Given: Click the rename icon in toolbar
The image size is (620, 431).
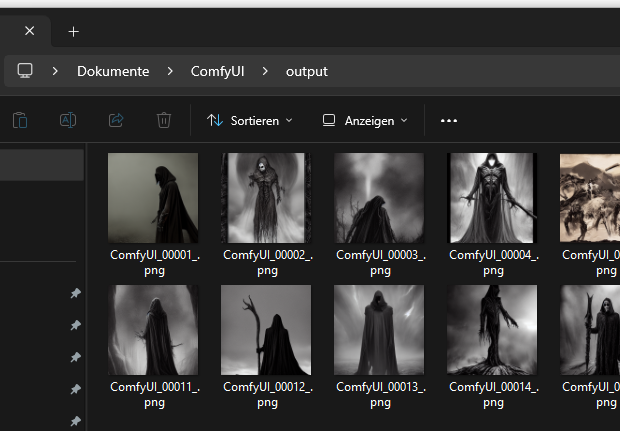Looking at the screenshot, I should tap(68, 120).
